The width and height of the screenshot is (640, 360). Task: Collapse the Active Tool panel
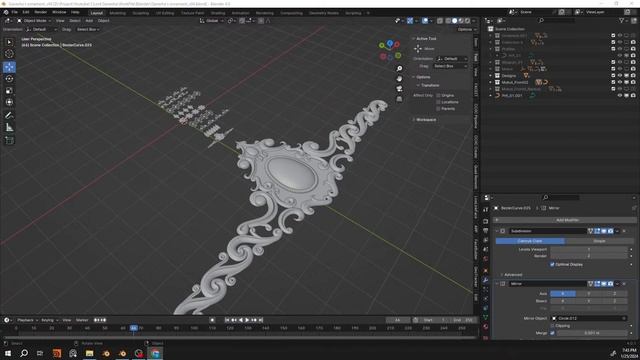pos(413,38)
